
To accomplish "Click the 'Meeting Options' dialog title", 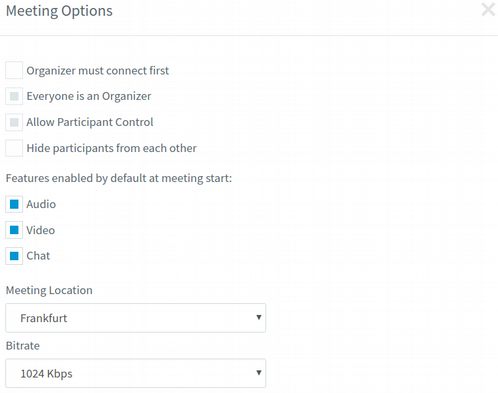I will point(59,11).
